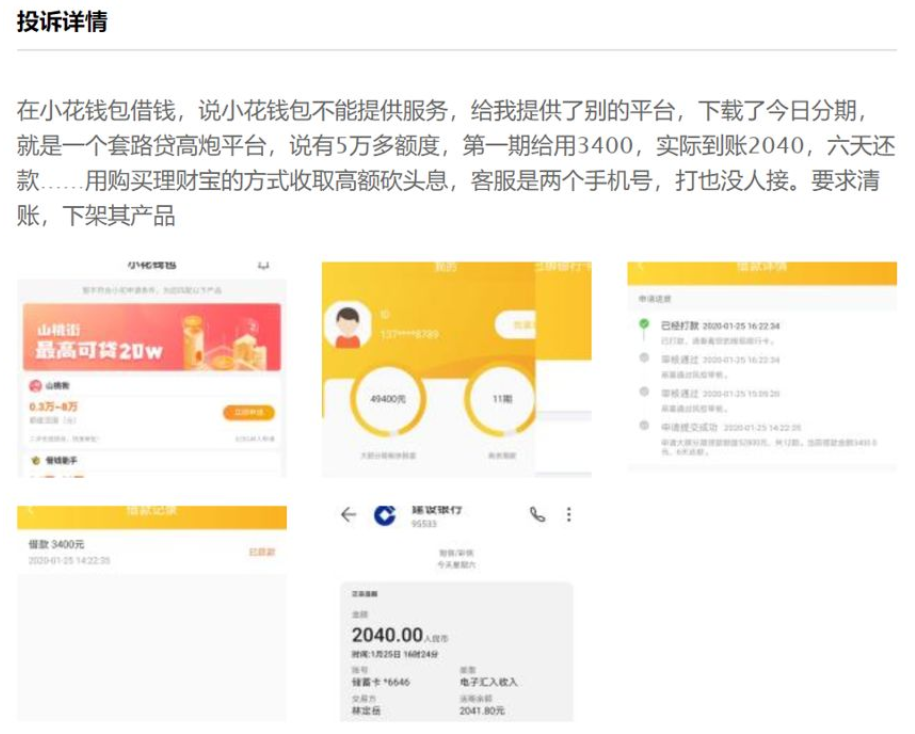The width and height of the screenshot is (915, 734).
Task: Click the 山桃街 最高可贷20w banner
Action: (152, 337)
